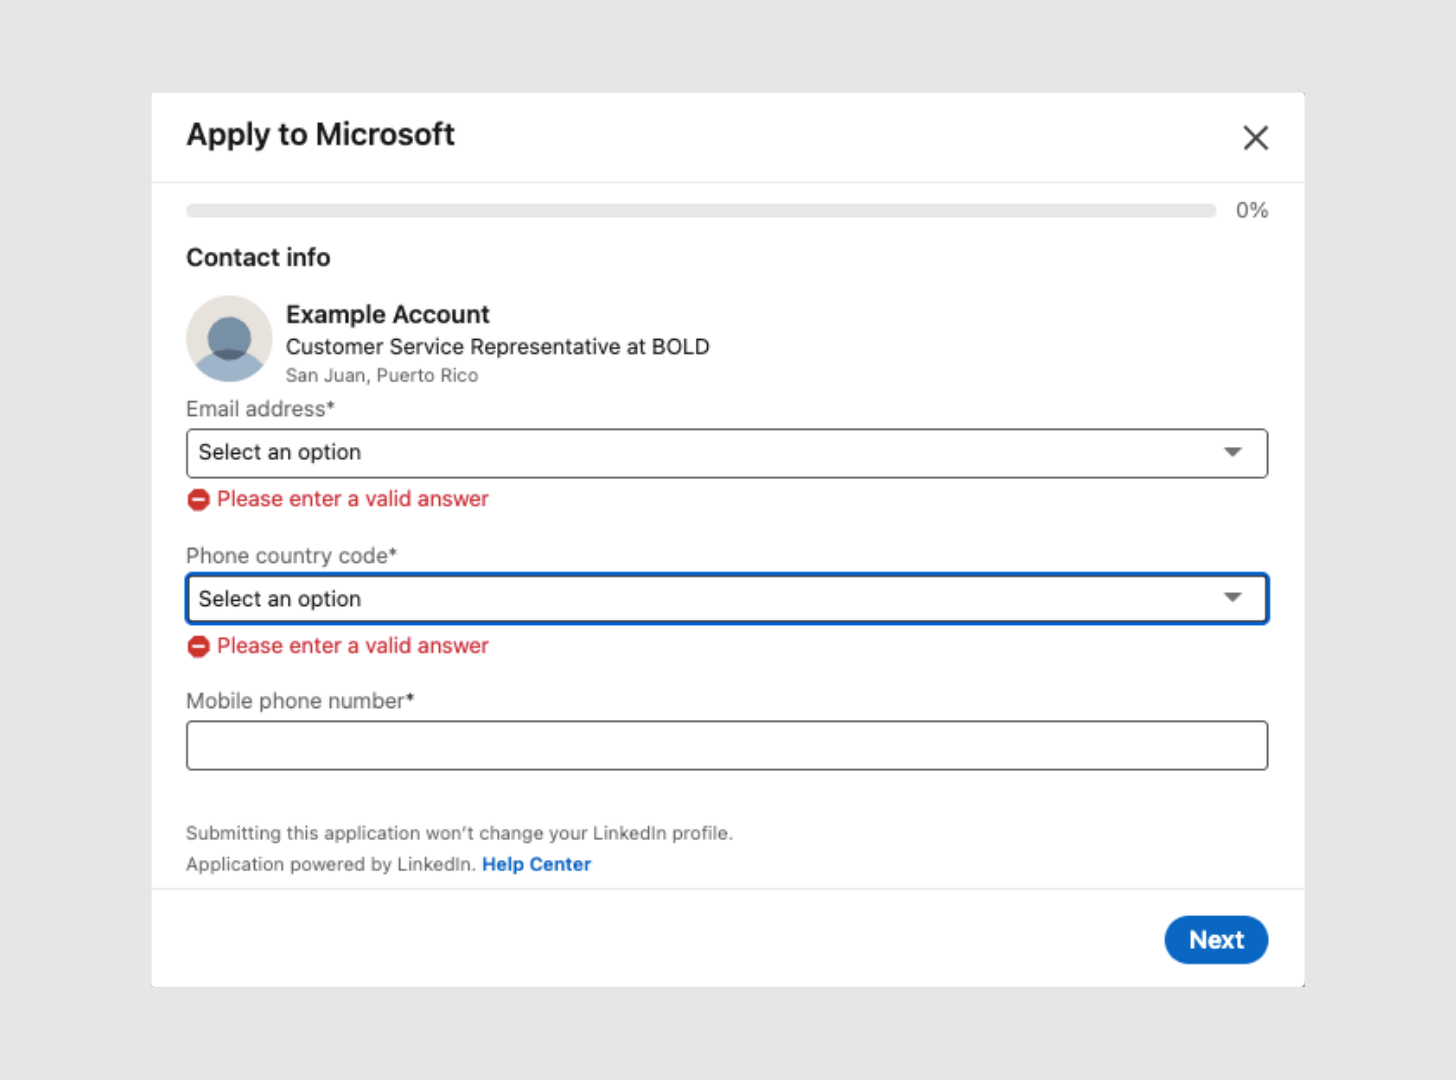Click the Example Account profile avatar
The width and height of the screenshot is (1456, 1080).
[x=229, y=338]
